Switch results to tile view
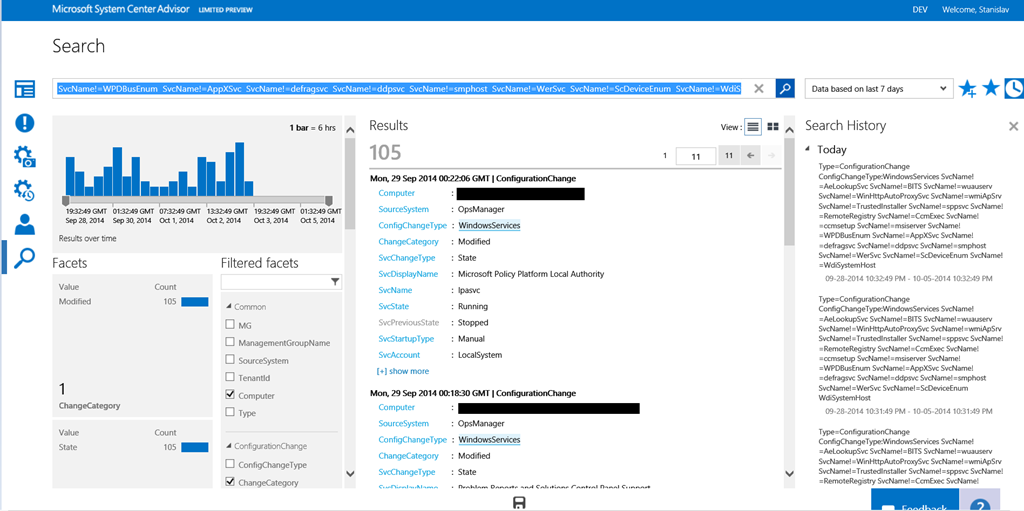 coord(773,127)
